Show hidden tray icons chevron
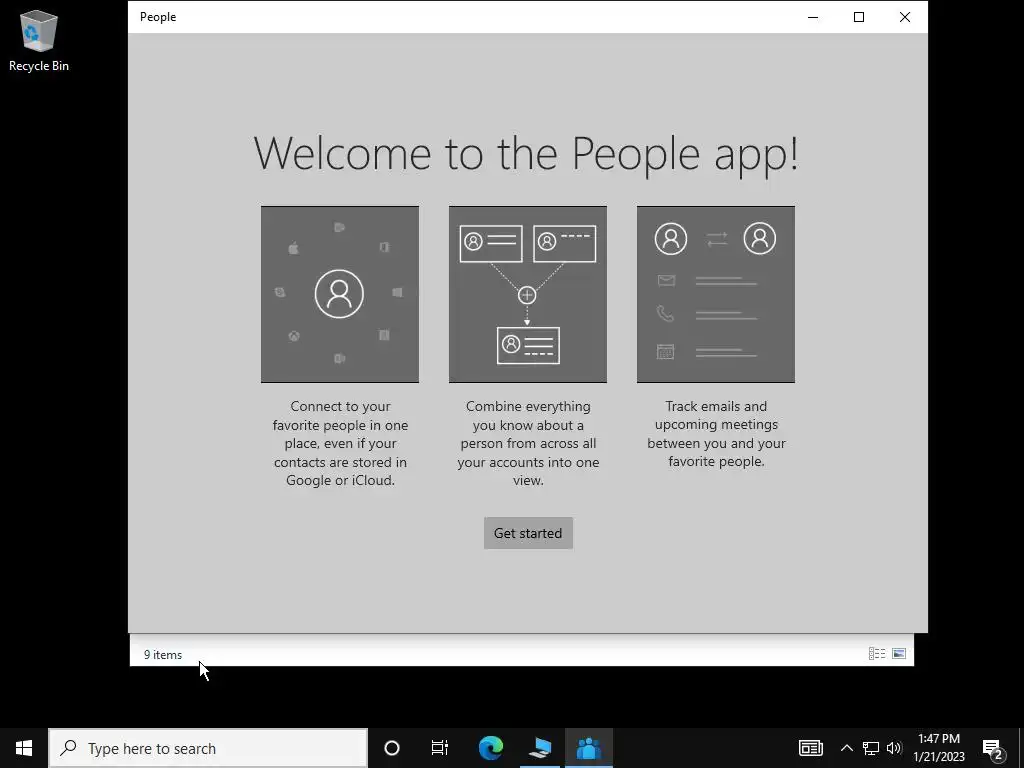Screen dimensions: 1024x768 coord(846,748)
